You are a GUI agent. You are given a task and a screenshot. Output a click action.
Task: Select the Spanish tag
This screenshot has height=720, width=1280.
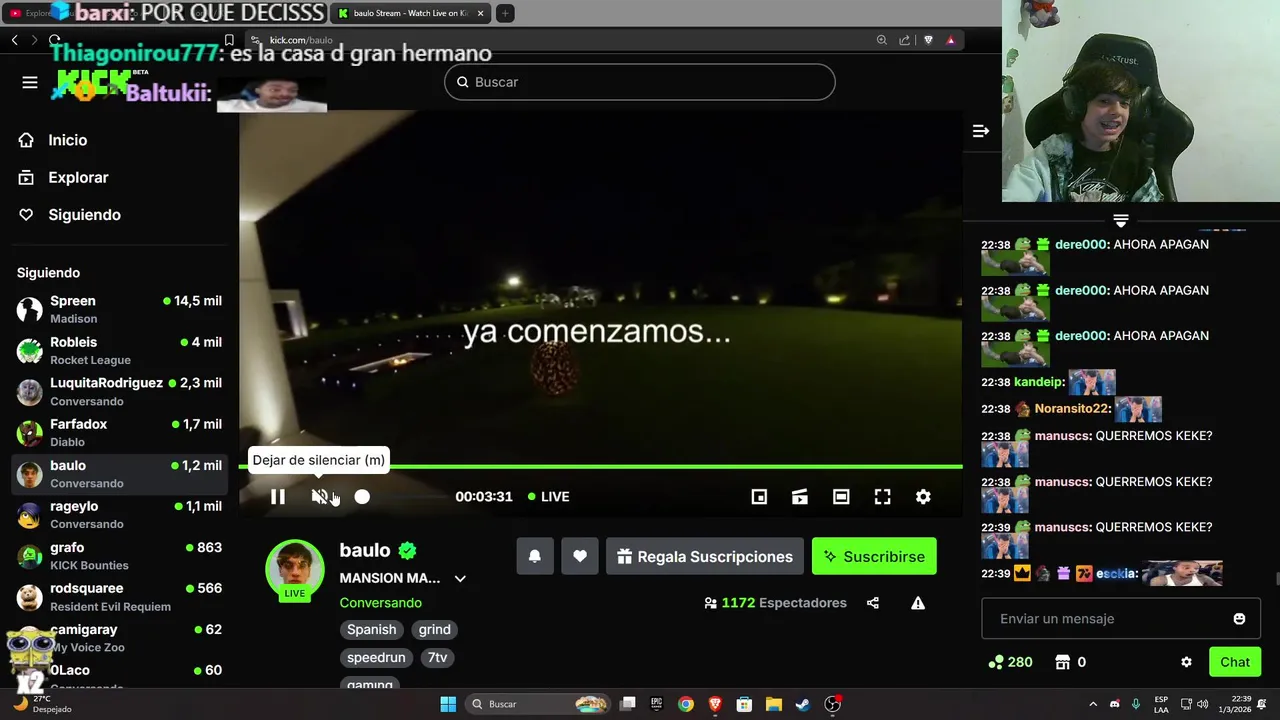371,629
